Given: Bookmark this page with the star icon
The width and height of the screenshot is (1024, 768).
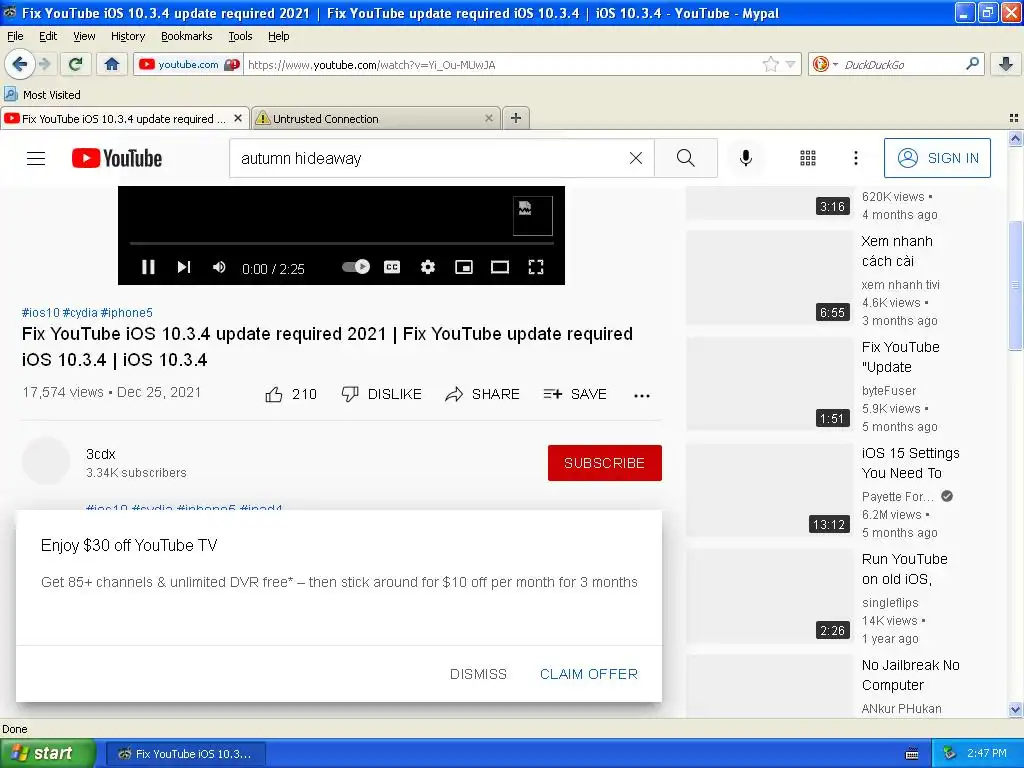Looking at the screenshot, I should (x=771, y=64).
